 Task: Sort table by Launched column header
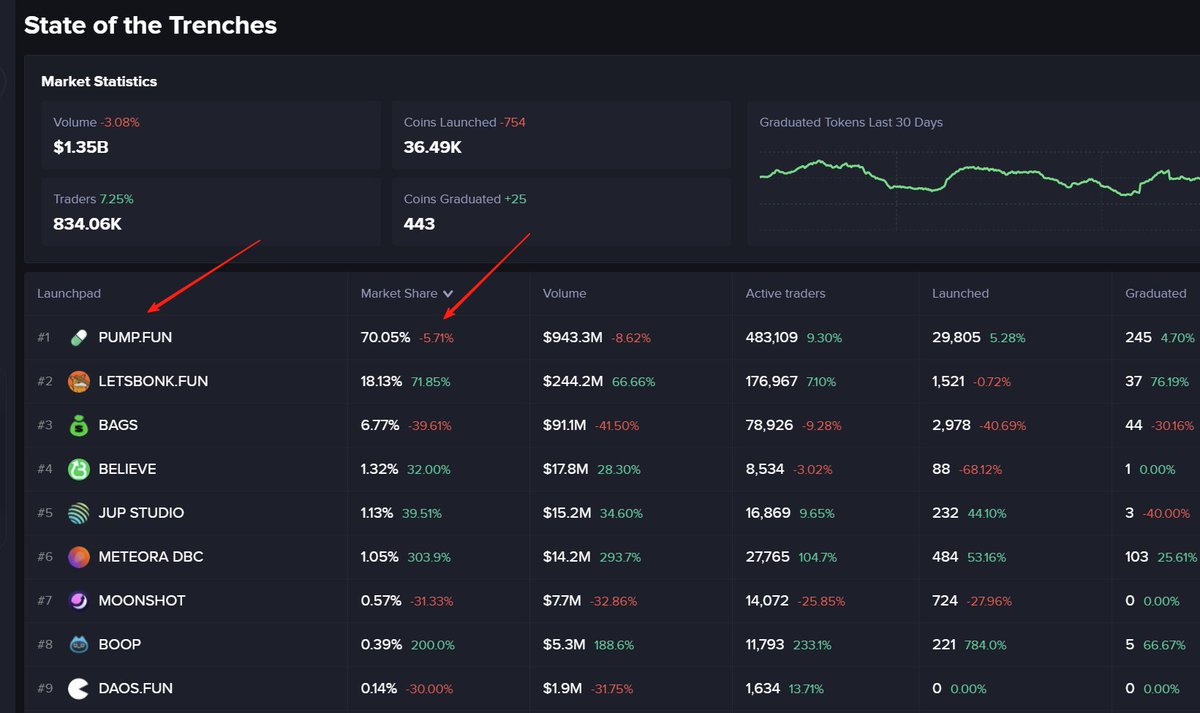tap(960, 294)
